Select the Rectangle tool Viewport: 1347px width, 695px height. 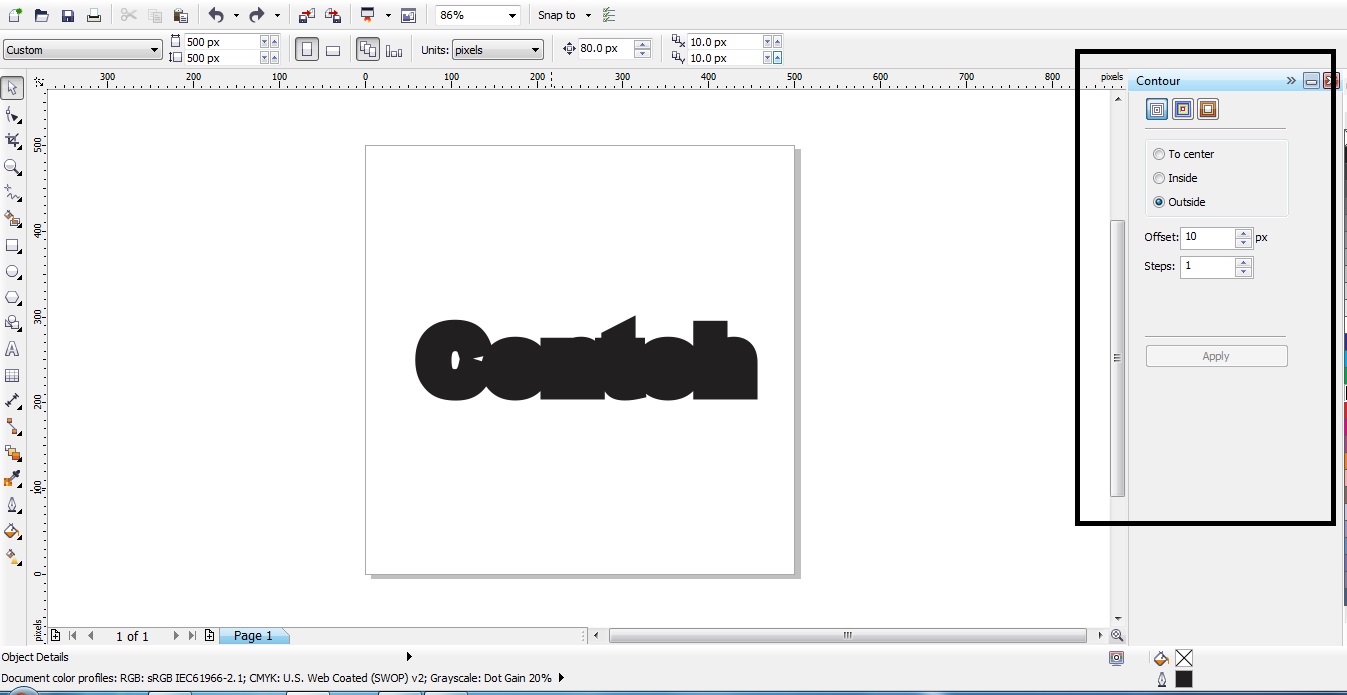[13, 246]
